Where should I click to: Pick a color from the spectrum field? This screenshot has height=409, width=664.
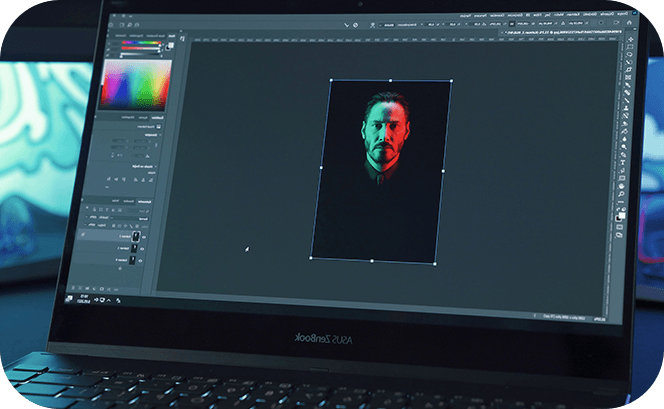pos(136,84)
